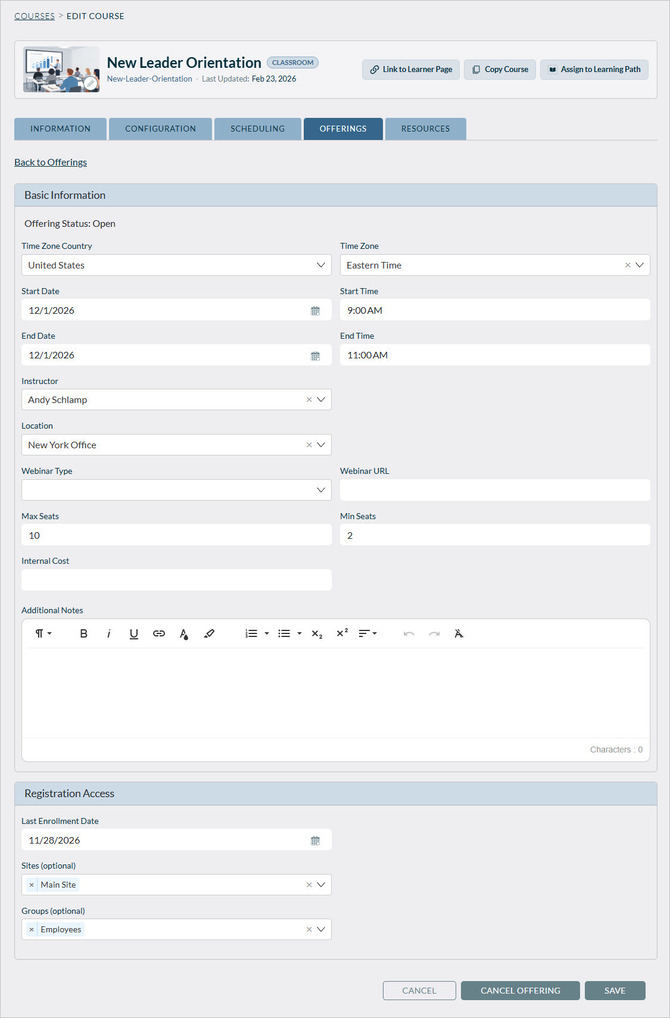The image size is (670, 1018).
Task: Switch to the Scheduling tab
Action: (x=258, y=129)
